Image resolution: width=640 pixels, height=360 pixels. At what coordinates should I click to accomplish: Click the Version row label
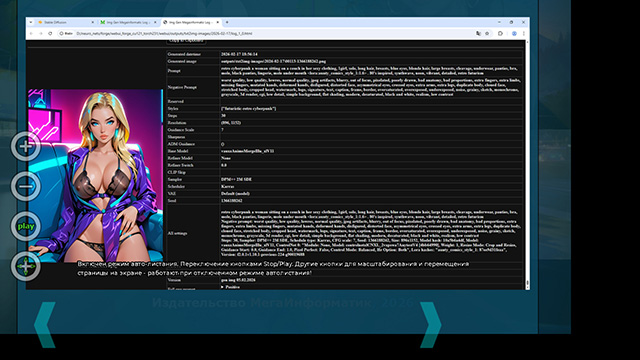[174, 280]
